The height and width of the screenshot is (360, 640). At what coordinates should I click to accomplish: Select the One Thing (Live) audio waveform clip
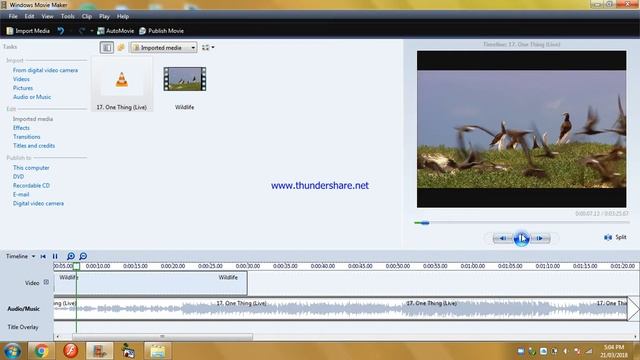[341, 309]
